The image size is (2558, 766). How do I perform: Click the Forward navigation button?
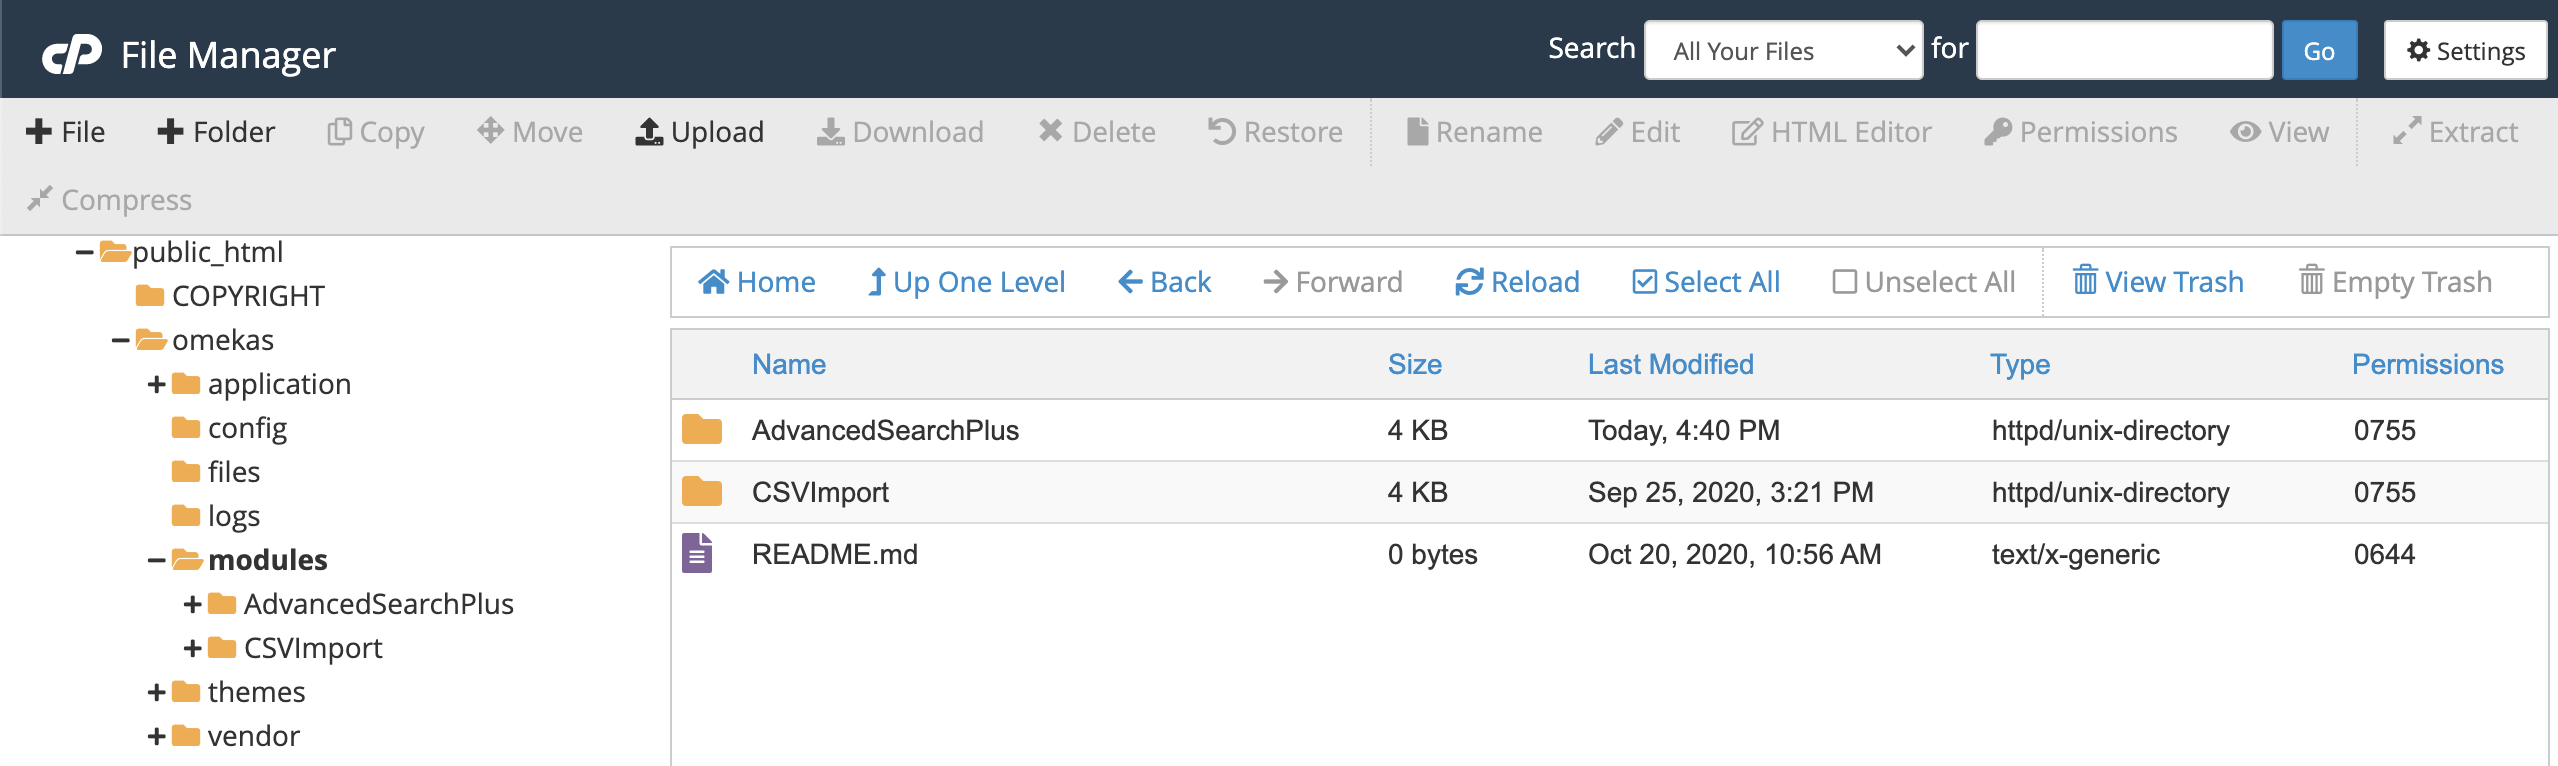click(1333, 282)
